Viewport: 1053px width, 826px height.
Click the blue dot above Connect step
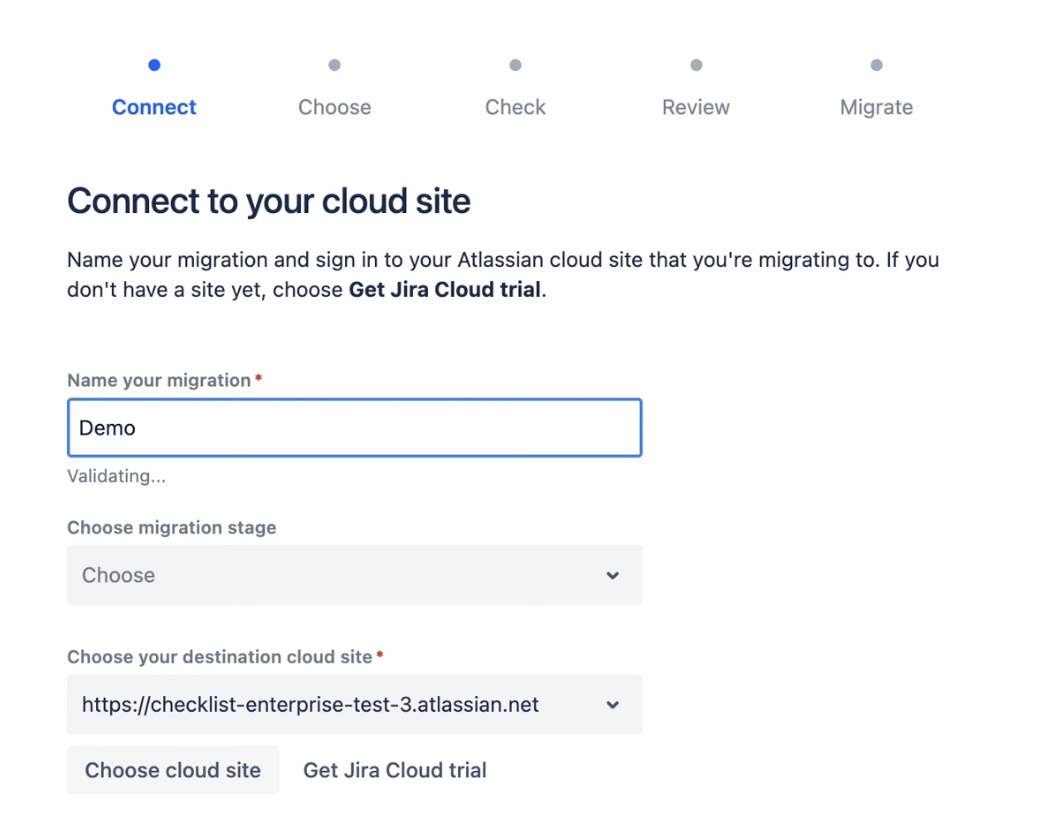pyautogui.click(x=154, y=65)
